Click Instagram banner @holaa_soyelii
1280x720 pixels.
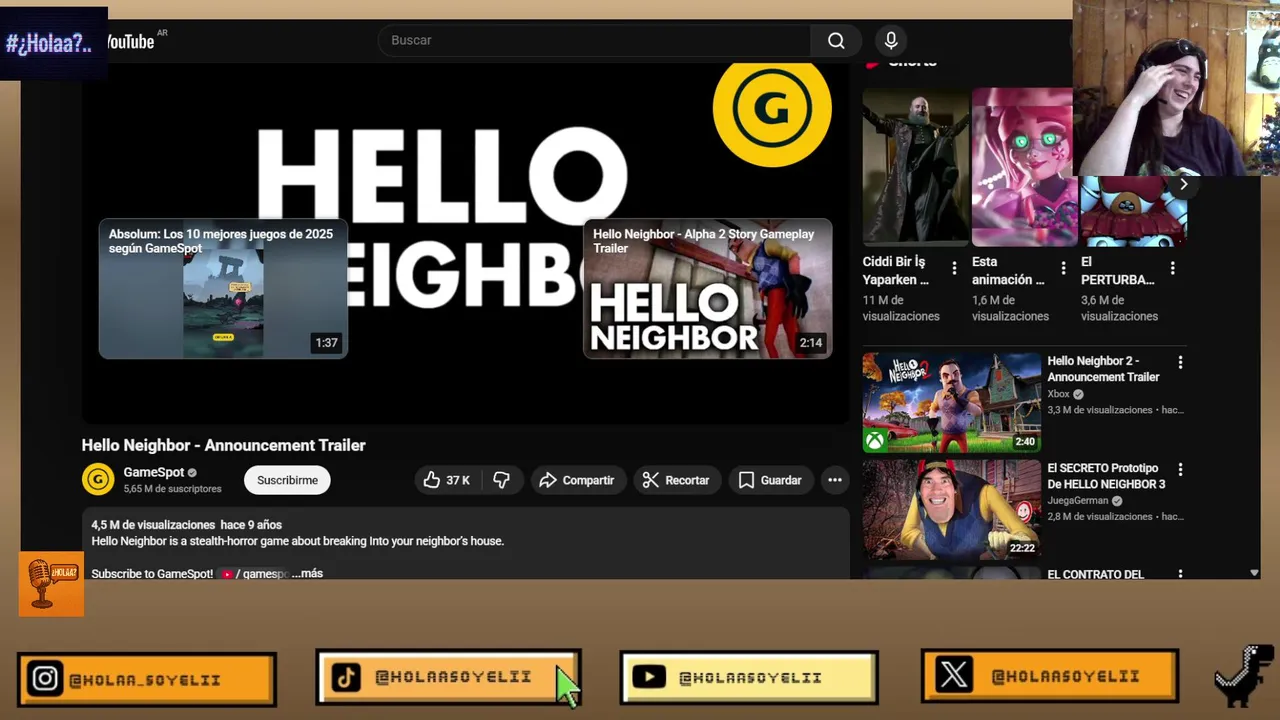click(x=147, y=680)
